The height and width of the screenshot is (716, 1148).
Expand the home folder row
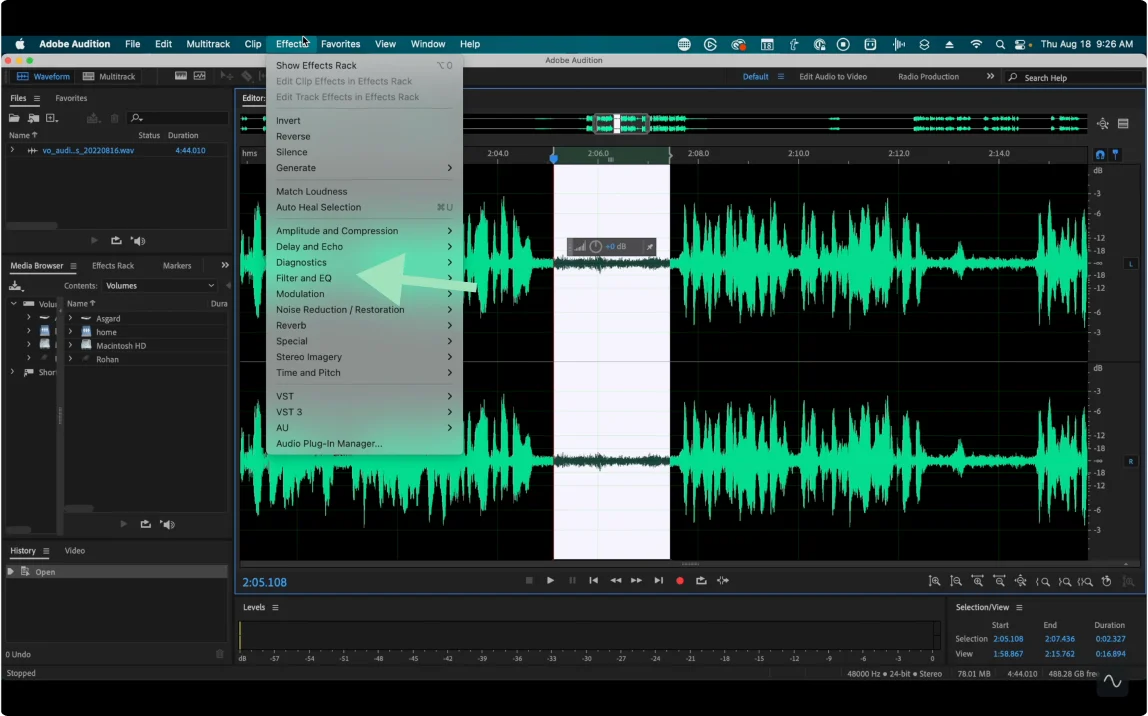coord(70,332)
